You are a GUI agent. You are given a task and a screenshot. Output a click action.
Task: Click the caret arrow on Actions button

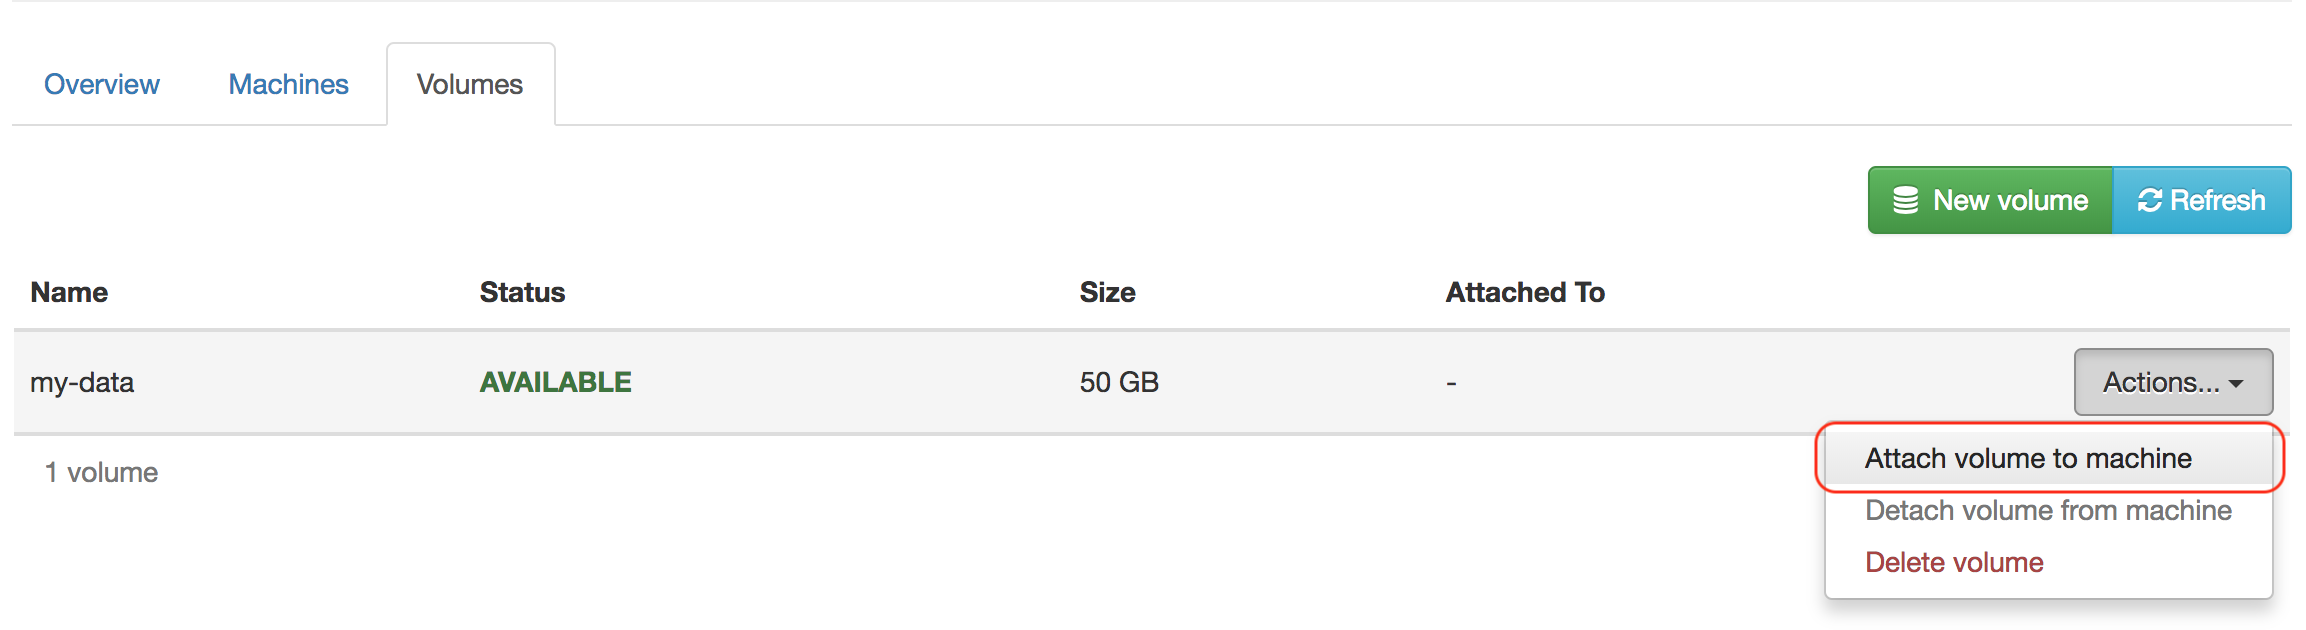(2237, 384)
